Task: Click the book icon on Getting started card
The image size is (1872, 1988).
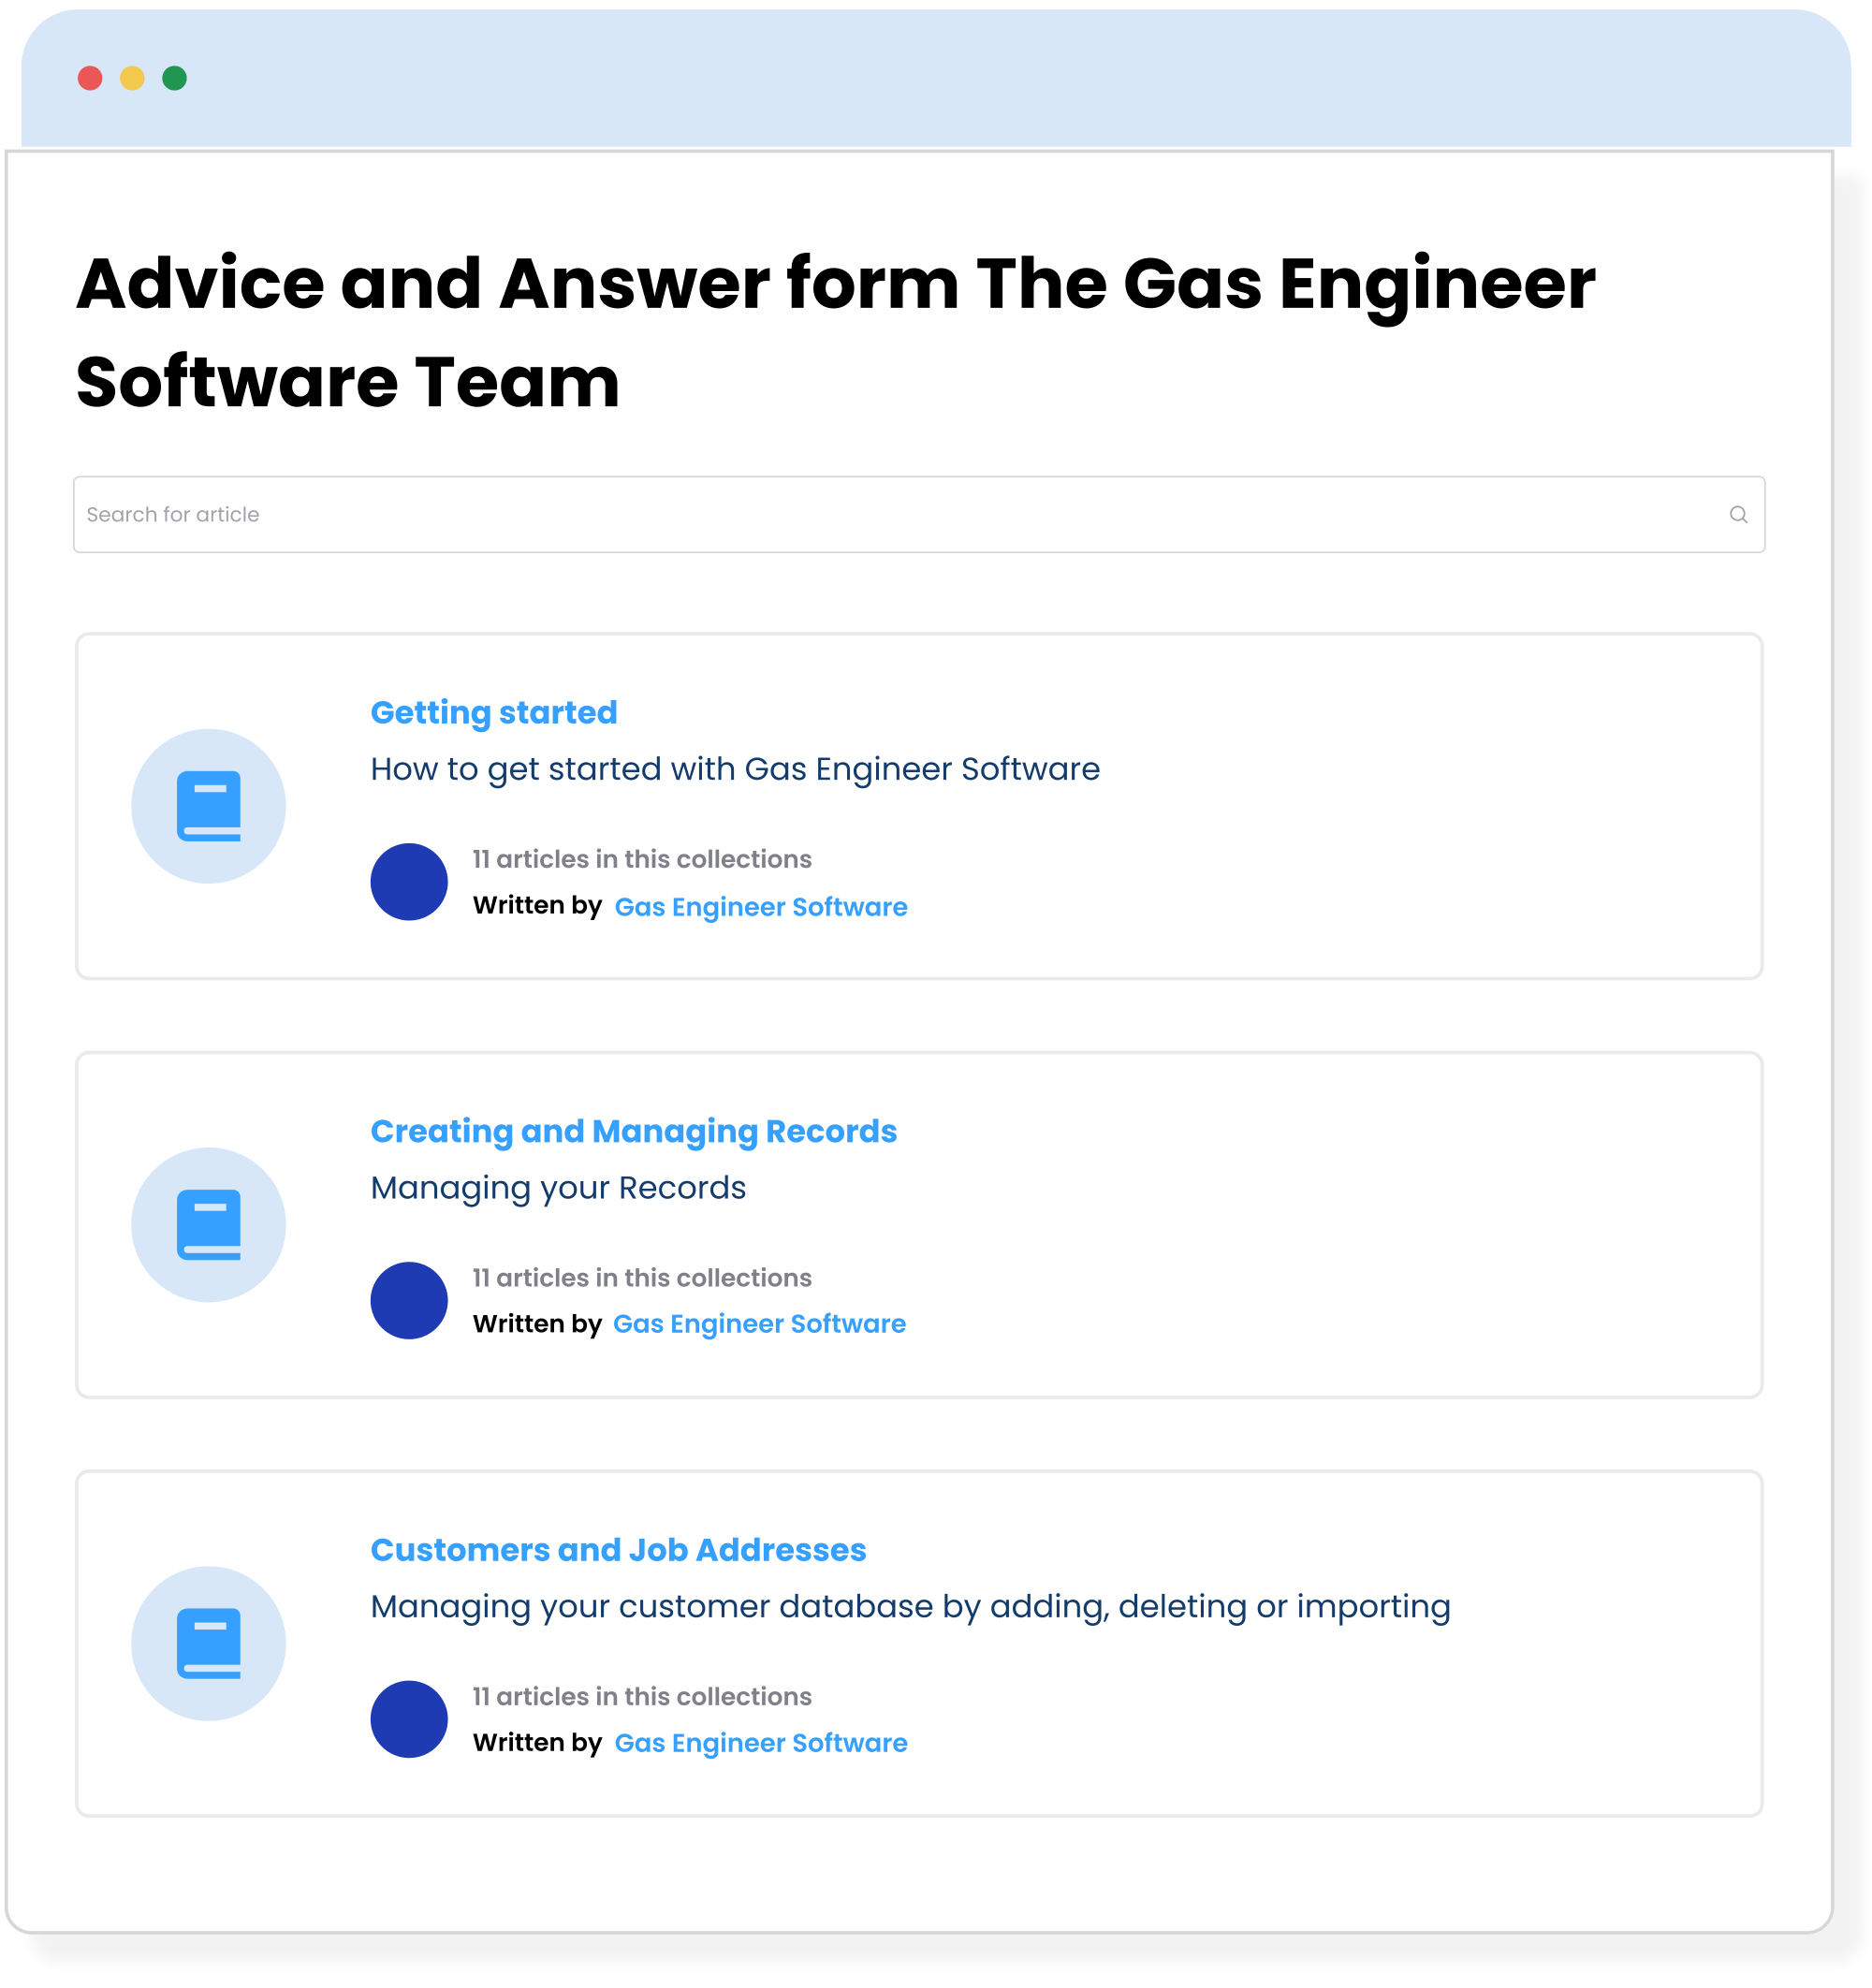Action: (x=209, y=805)
